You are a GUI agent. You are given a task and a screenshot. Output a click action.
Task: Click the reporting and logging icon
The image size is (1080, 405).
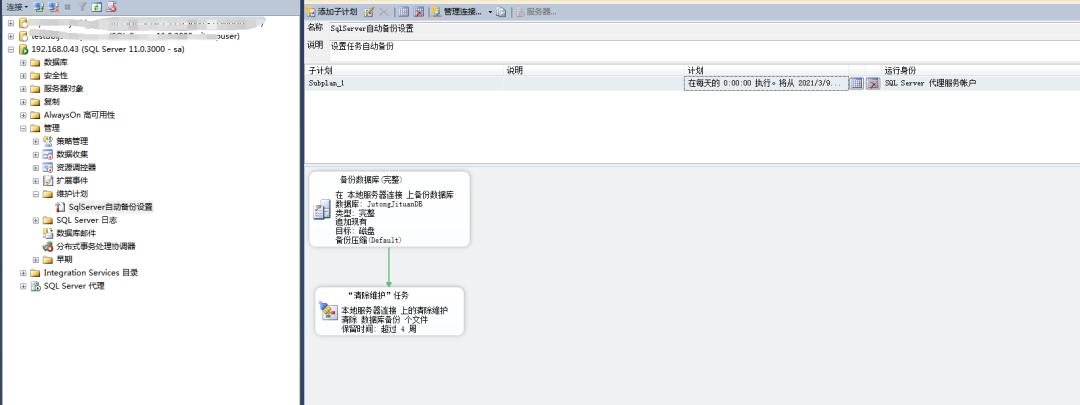501,12
